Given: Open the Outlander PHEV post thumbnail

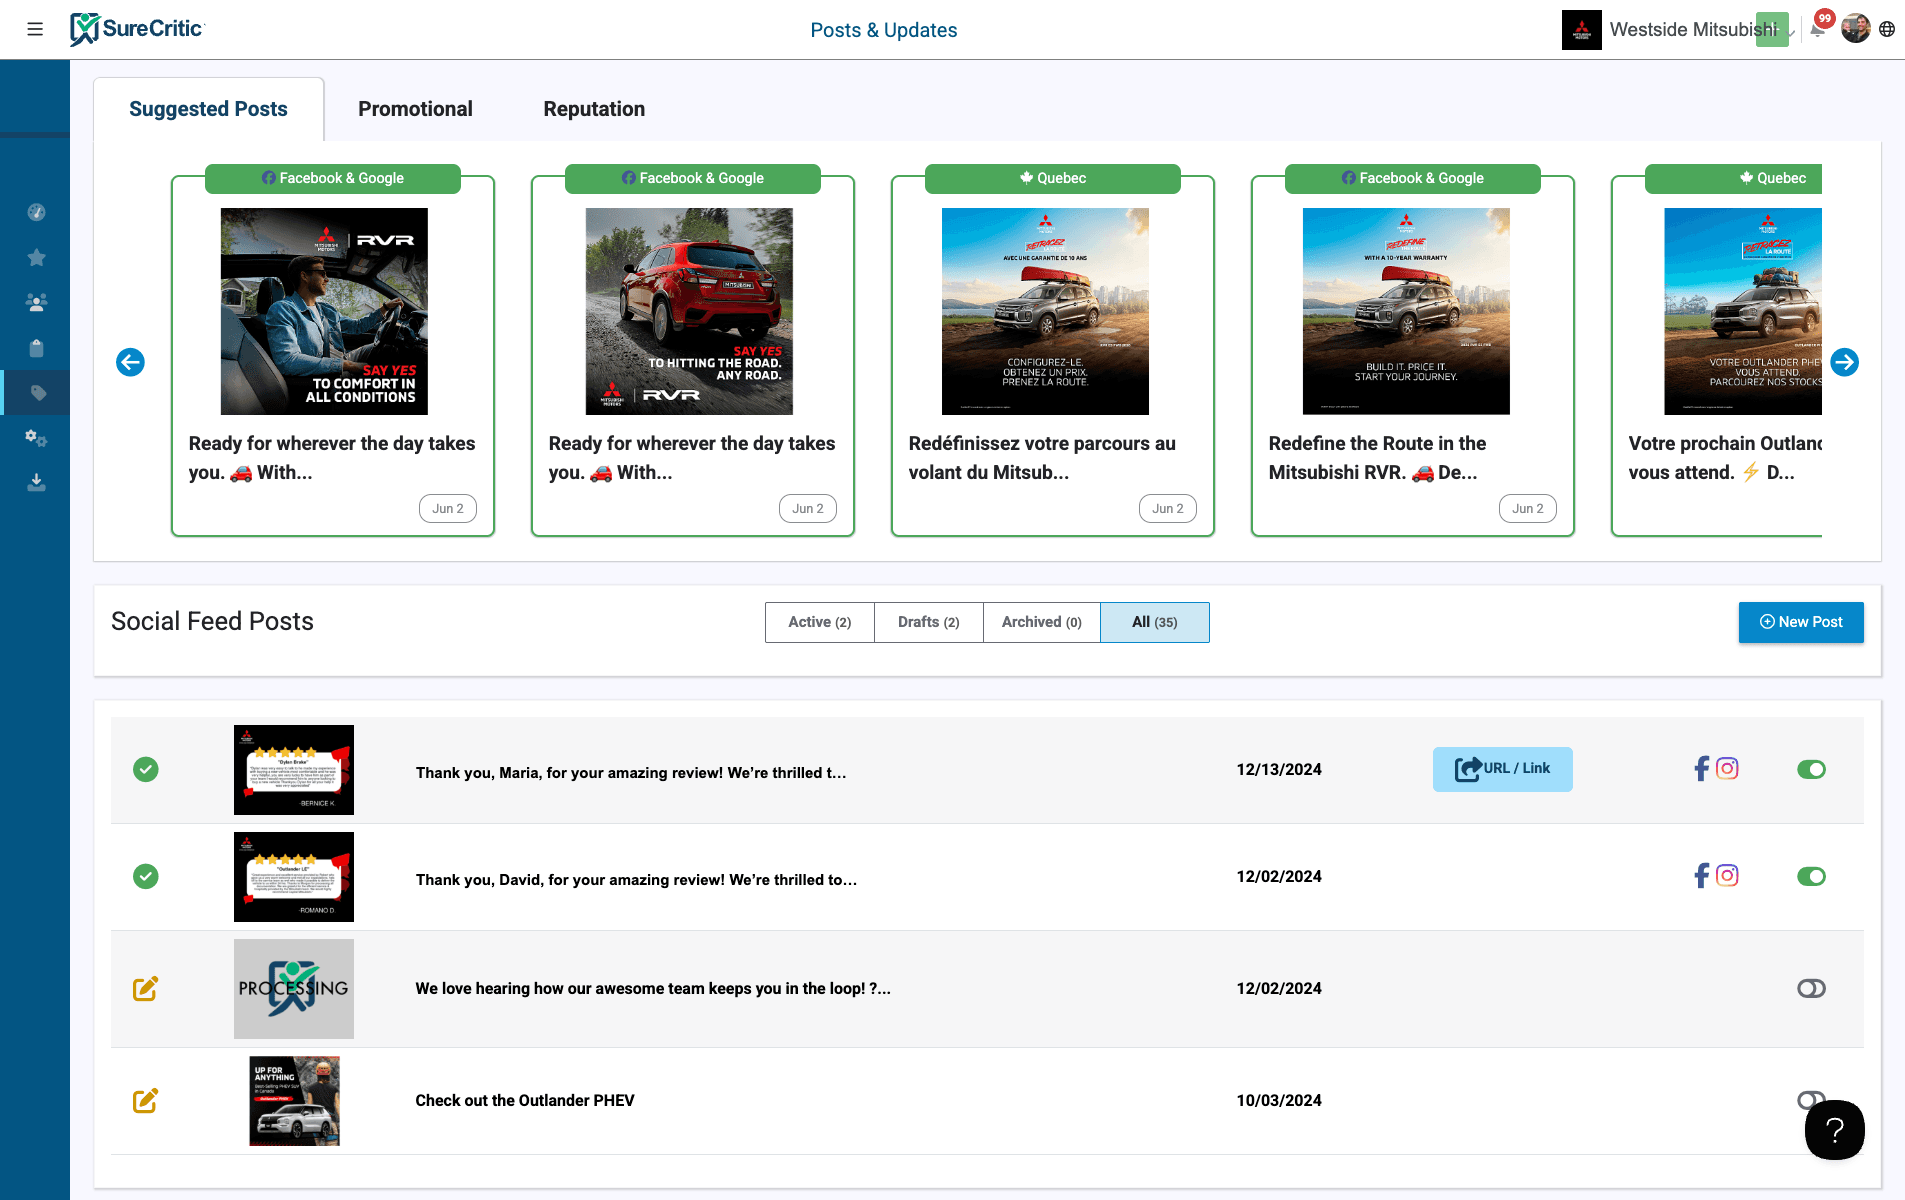Looking at the screenshot, I should (x=294, y=1101).
